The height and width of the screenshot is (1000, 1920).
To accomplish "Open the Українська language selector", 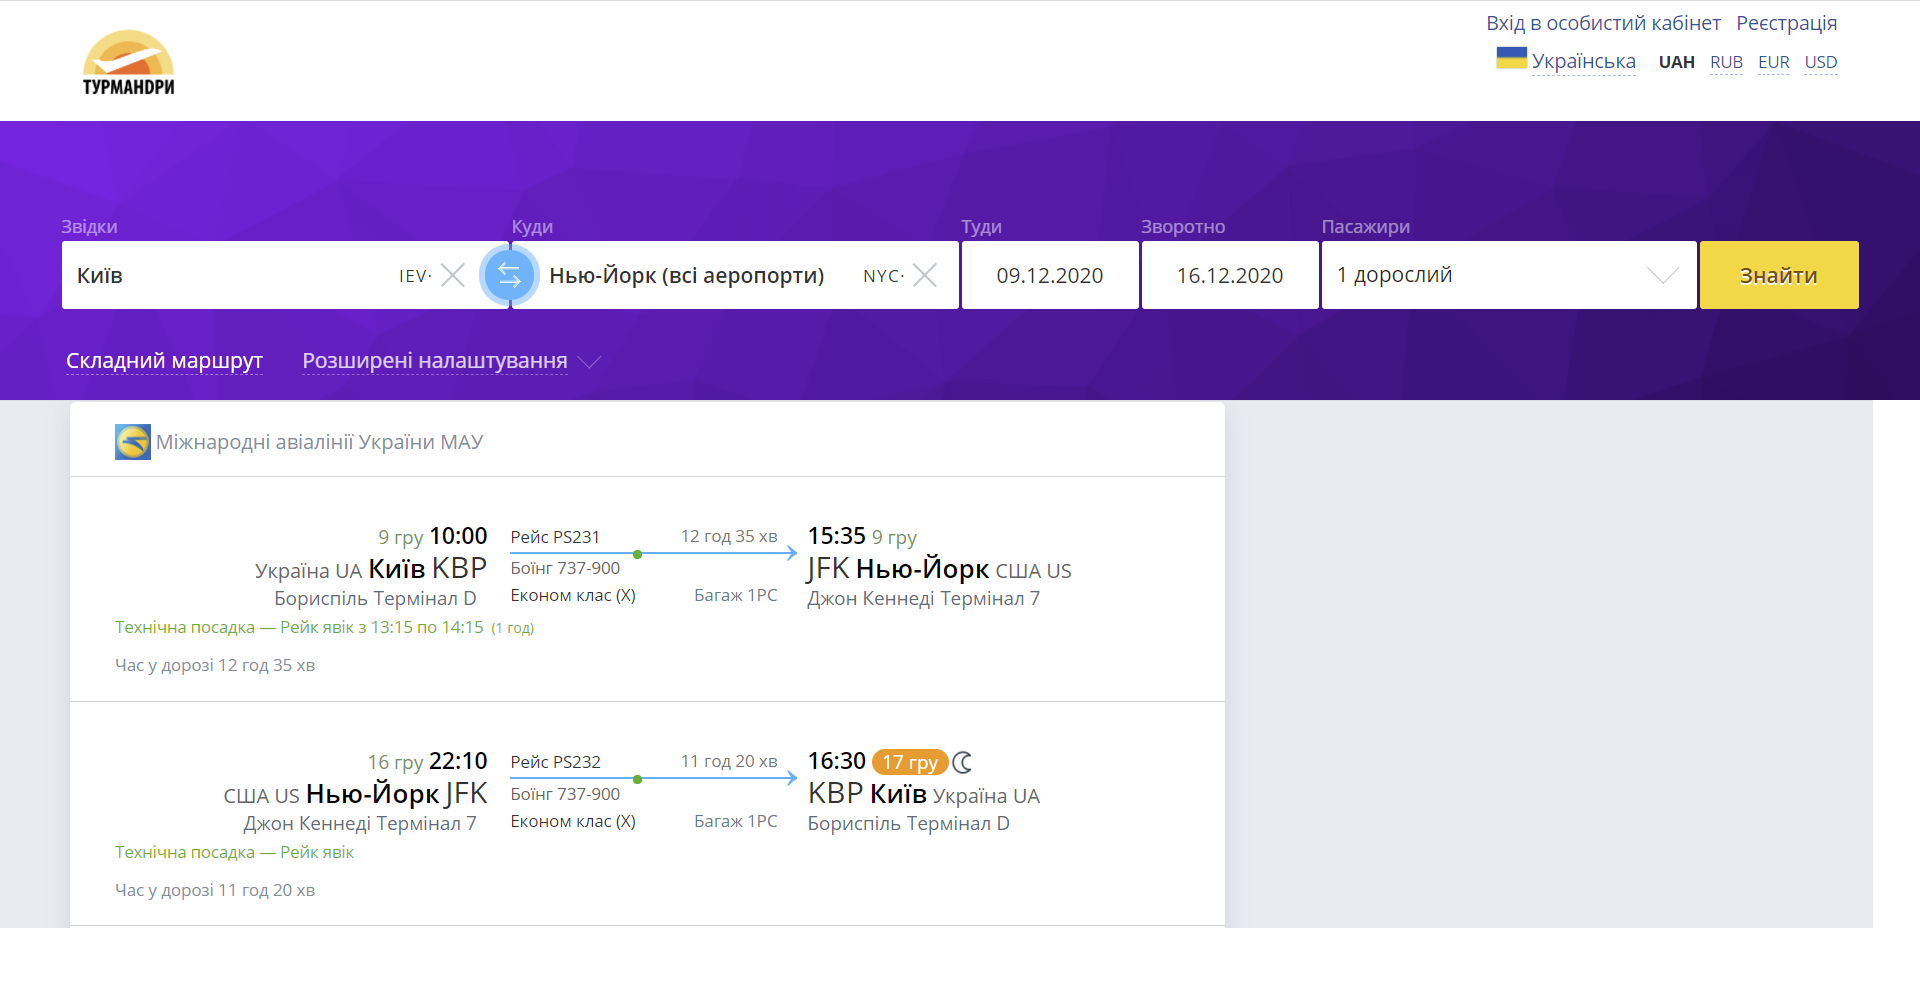I will click(1583, 62).
